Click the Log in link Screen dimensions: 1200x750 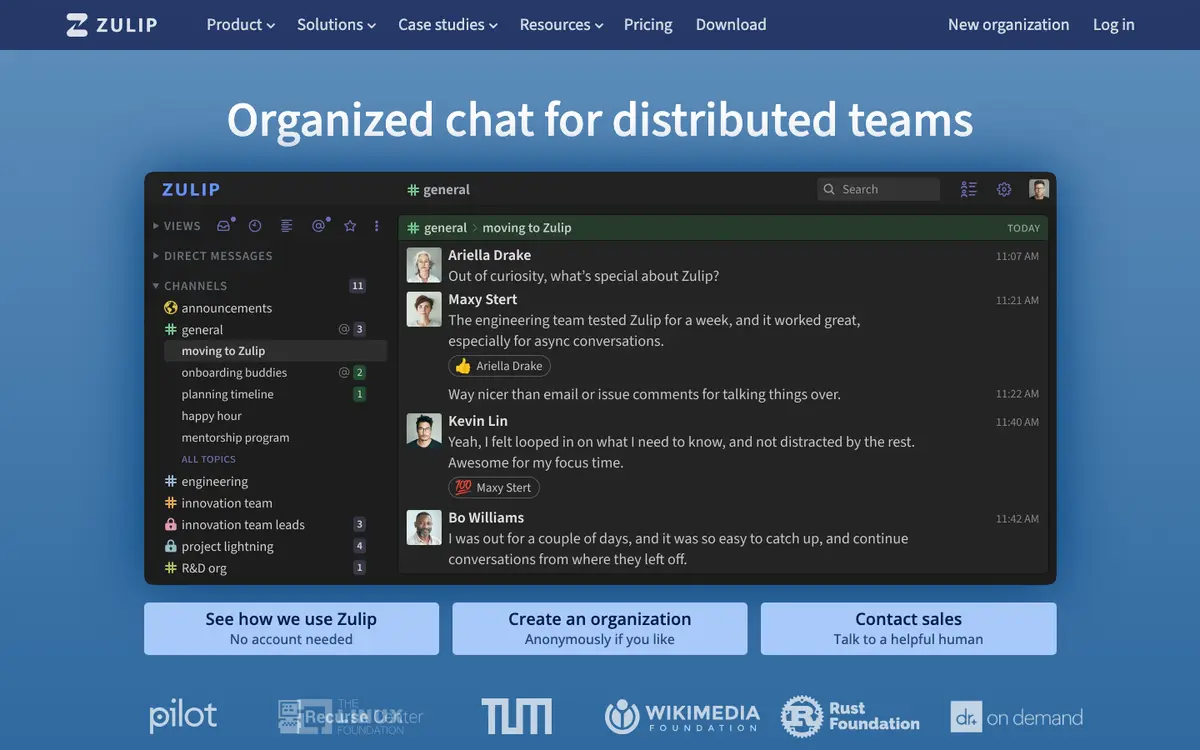point(1113,25)
